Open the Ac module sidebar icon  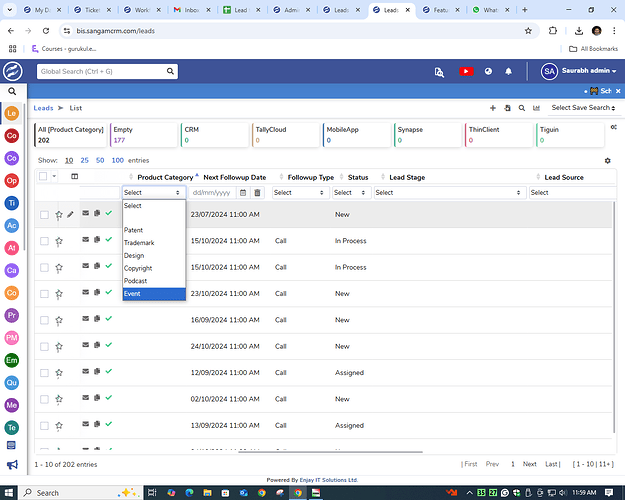point(12,225)
